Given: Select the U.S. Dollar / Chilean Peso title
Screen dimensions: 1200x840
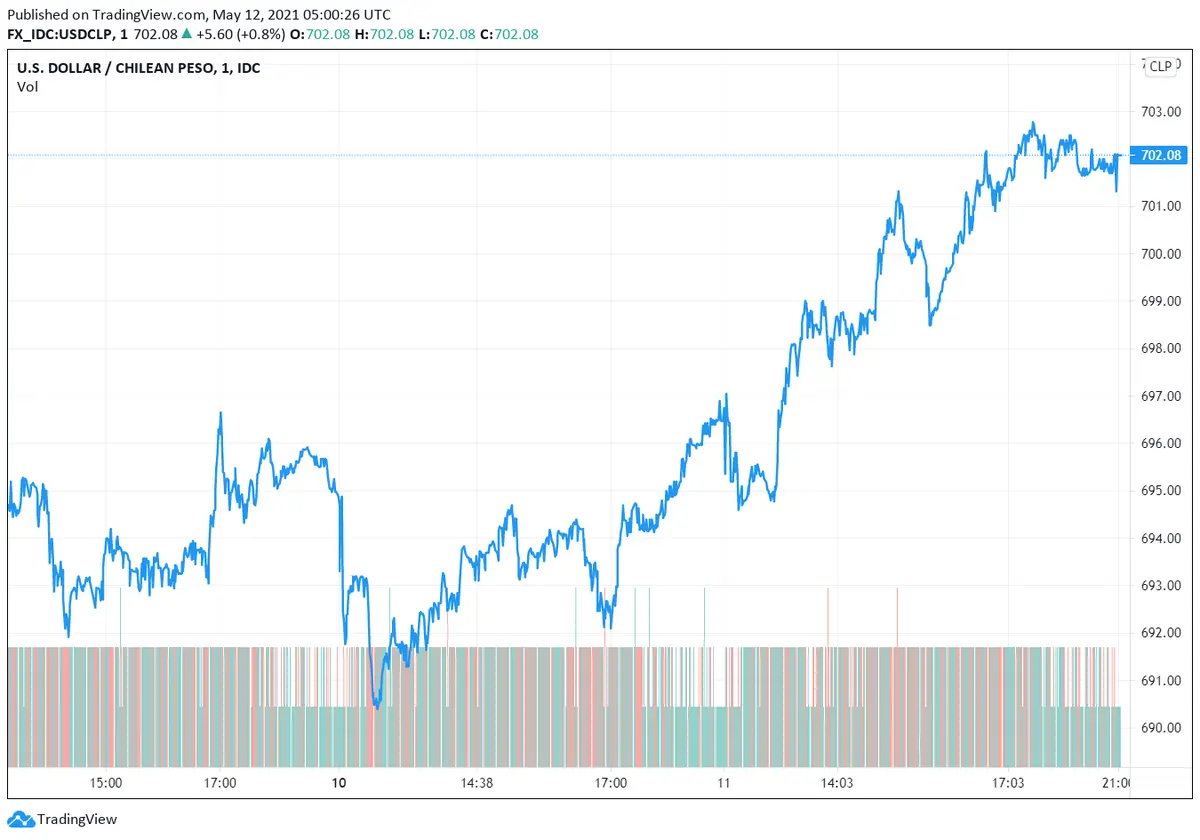Looking at the screenshot, I should click(138, 68).
